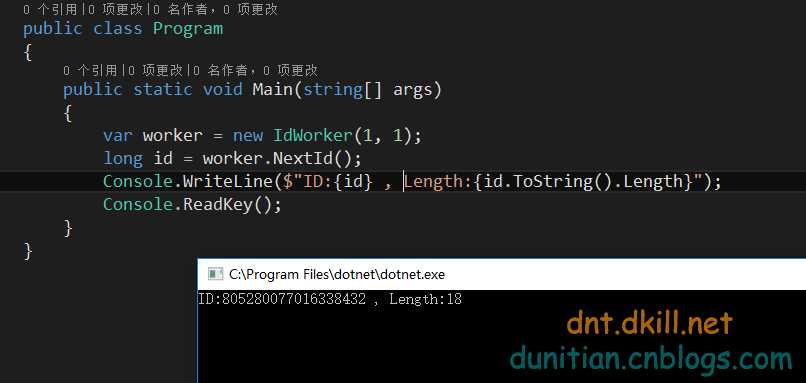This screenshot has height=383, width=806.
Task: Click the 'string' keyword in Main's parameters
Action: 333,89
